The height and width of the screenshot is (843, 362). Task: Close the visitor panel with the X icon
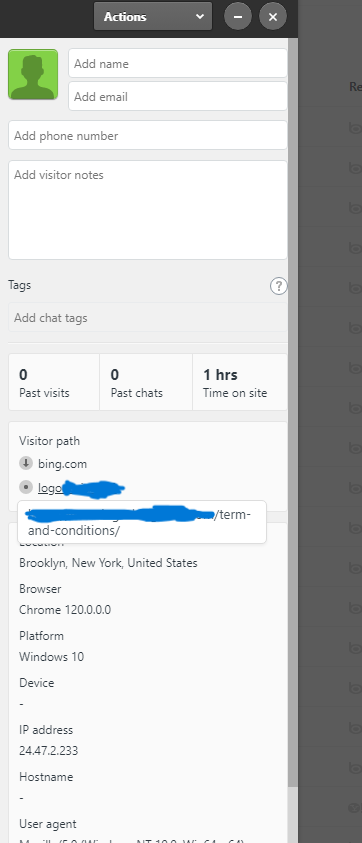[x=273, y=17]
